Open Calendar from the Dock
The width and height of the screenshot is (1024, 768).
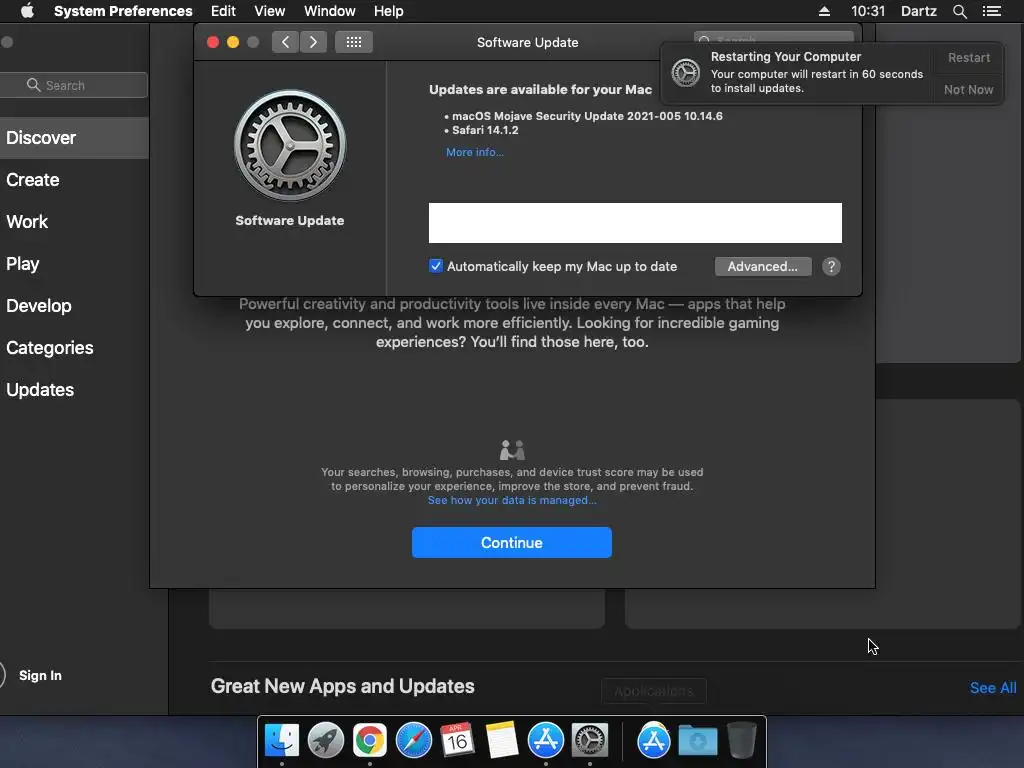[x=457, y=741]
